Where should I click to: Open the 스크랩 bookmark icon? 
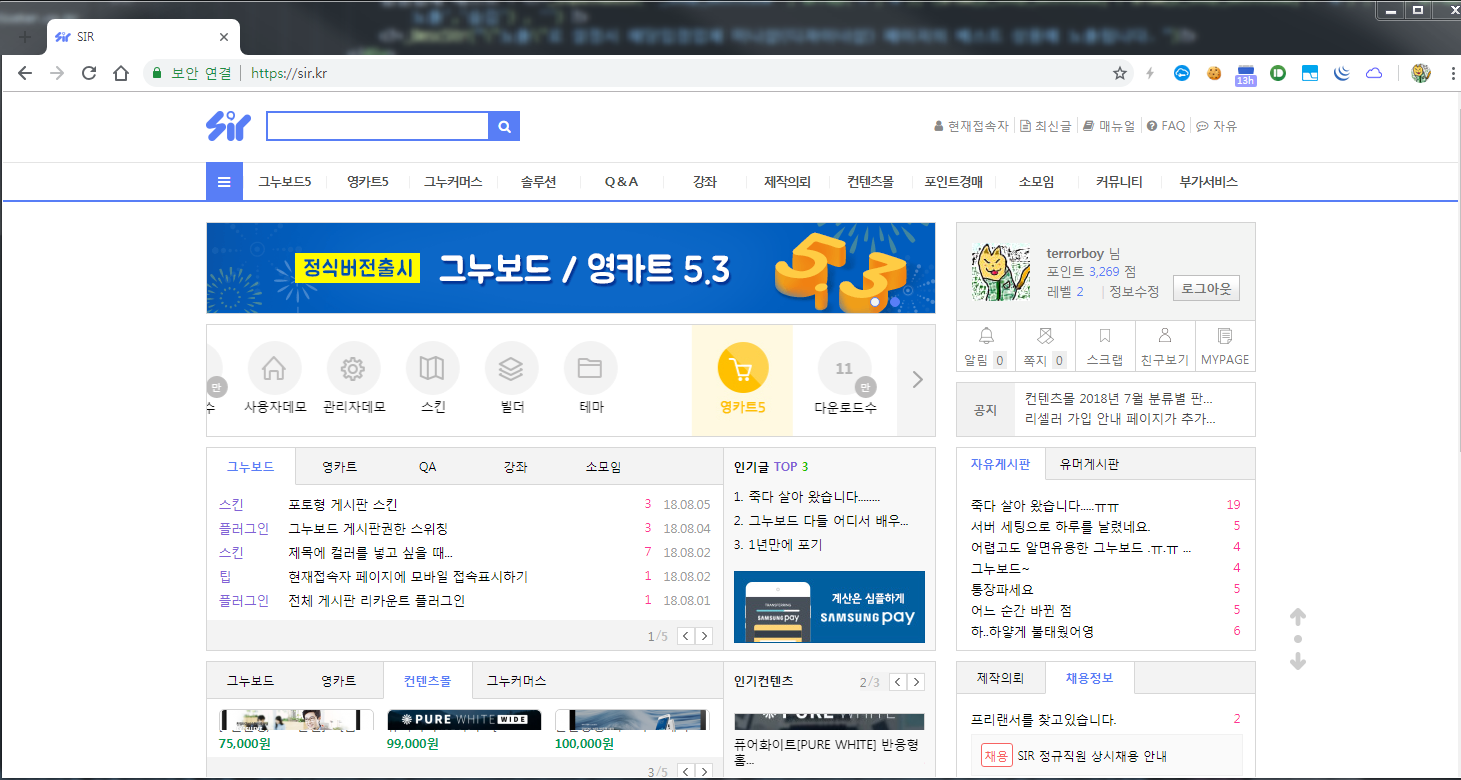pyautogui.click(x=1105, y=337)
